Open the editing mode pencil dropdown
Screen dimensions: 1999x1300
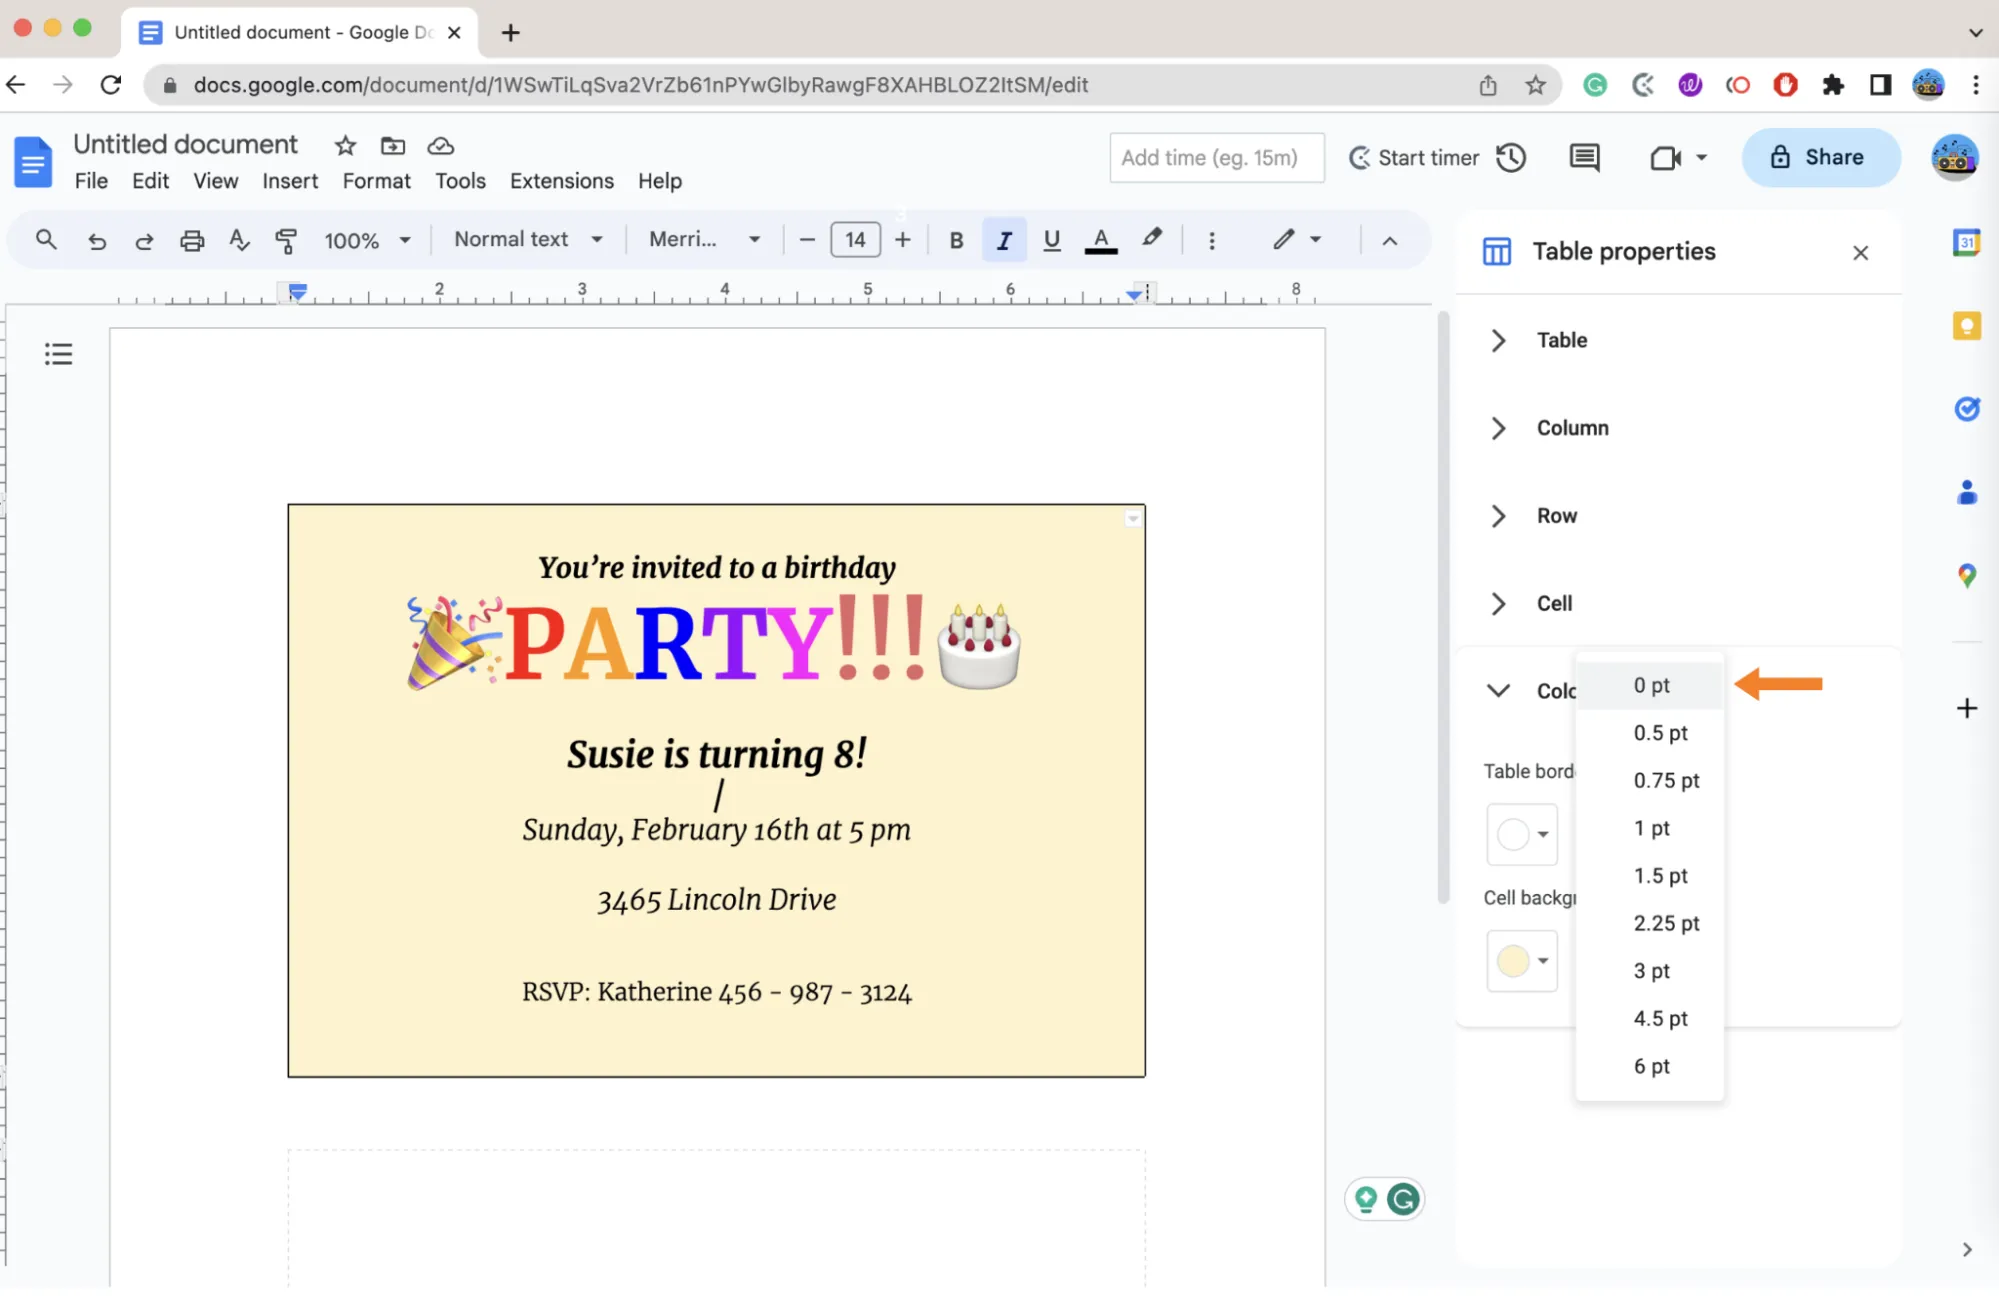pyautogui.click(x=1297, y=240)
